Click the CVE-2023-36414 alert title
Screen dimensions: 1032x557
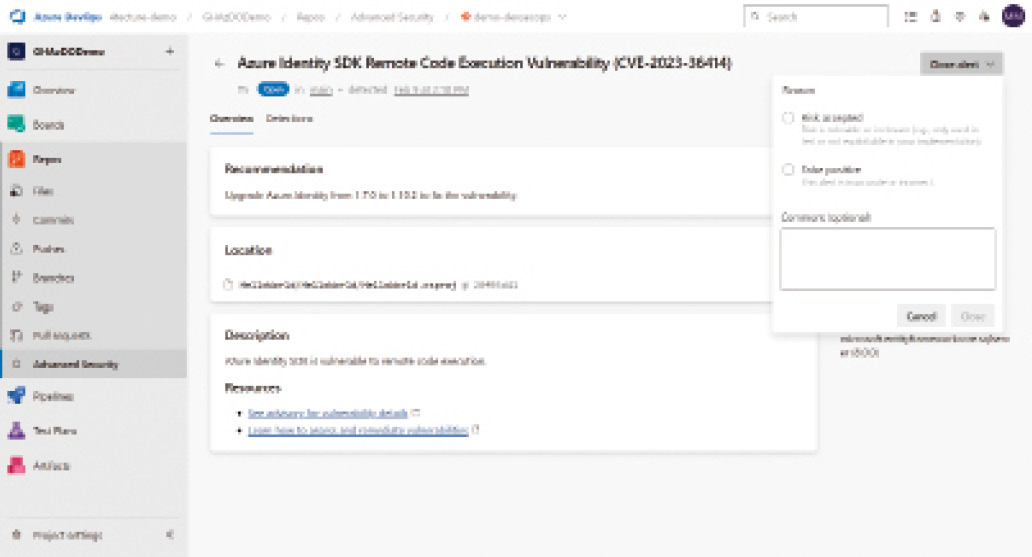(484, 63)
